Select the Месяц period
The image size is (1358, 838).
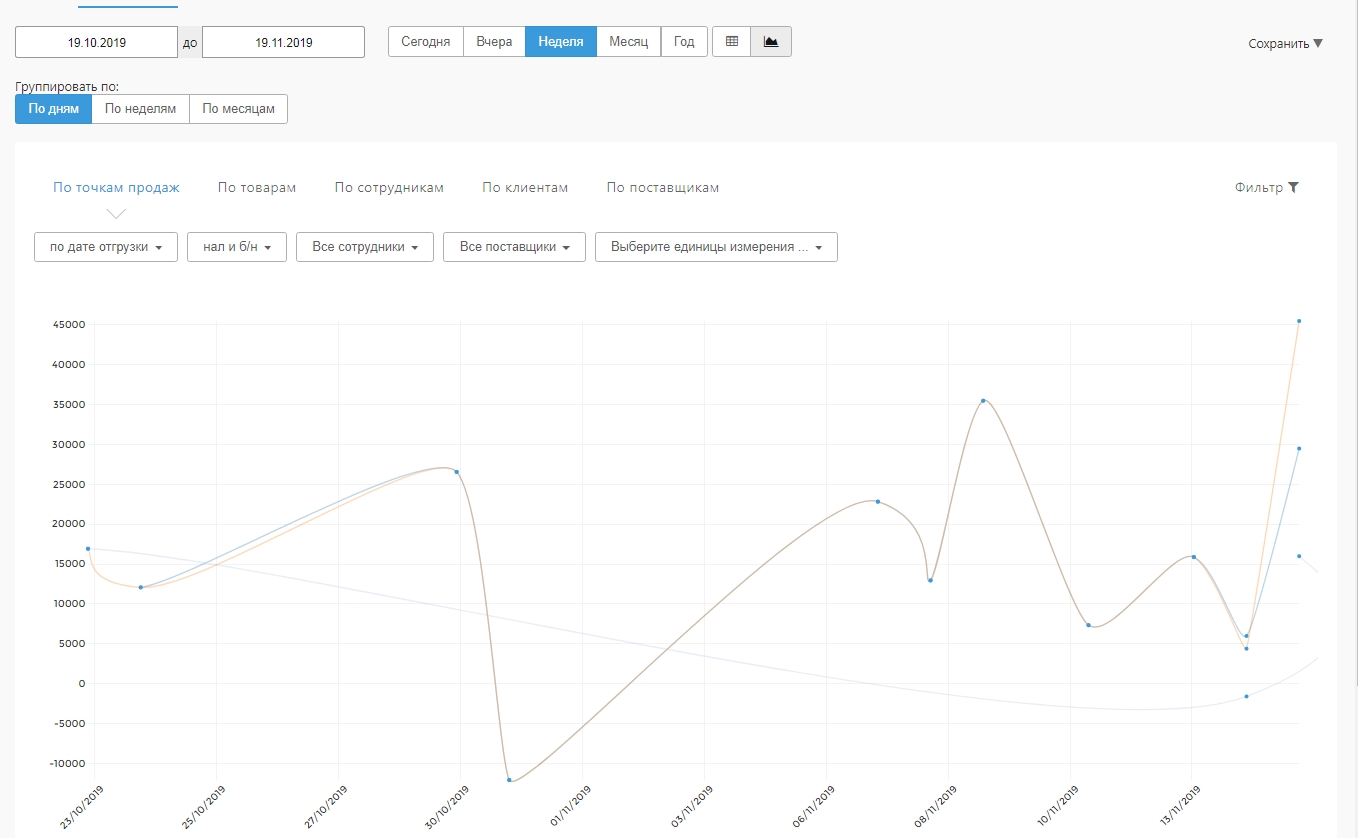(x=629, y=42)
